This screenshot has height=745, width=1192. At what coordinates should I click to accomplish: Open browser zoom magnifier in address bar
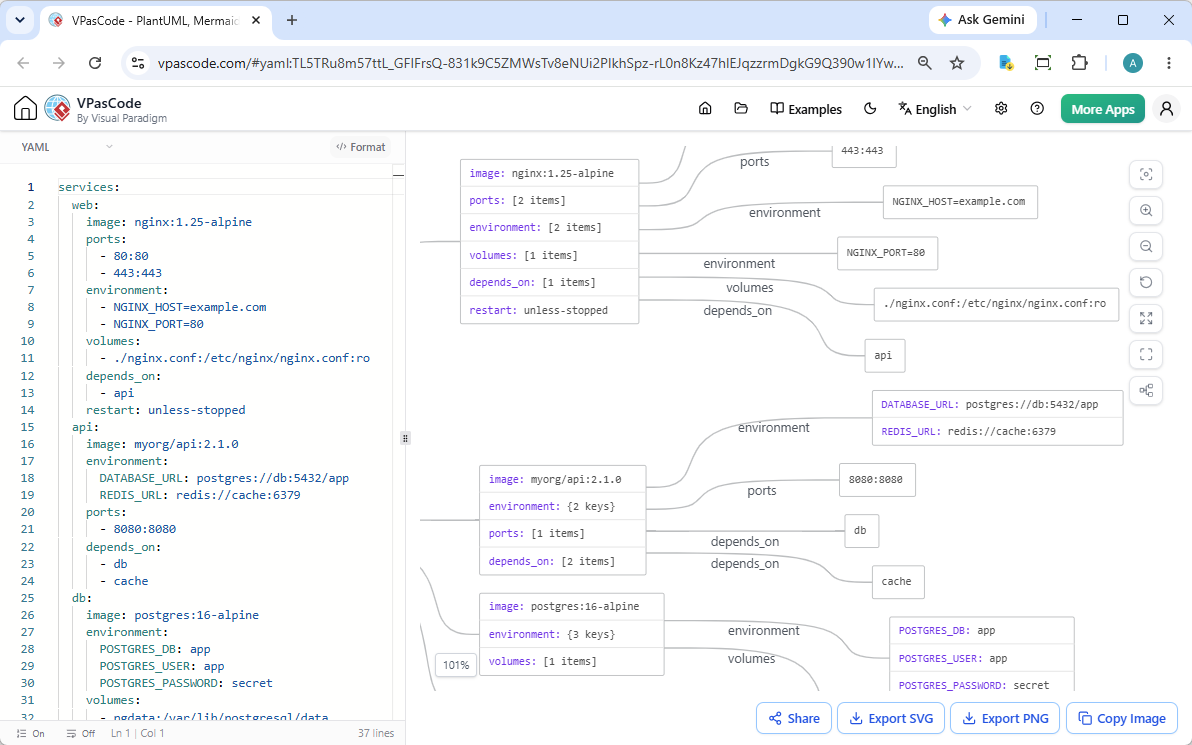924,63
